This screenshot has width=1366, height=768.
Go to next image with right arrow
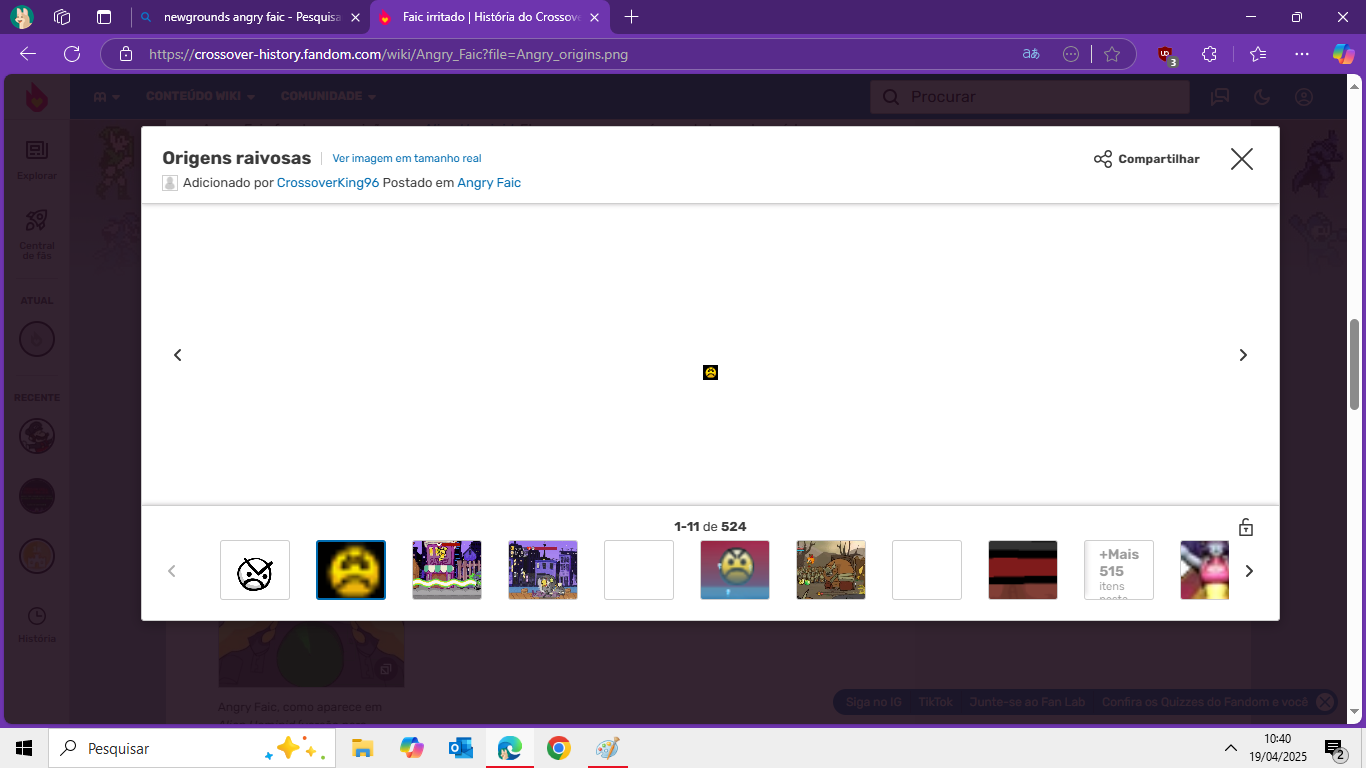(x=1243, y=355)
